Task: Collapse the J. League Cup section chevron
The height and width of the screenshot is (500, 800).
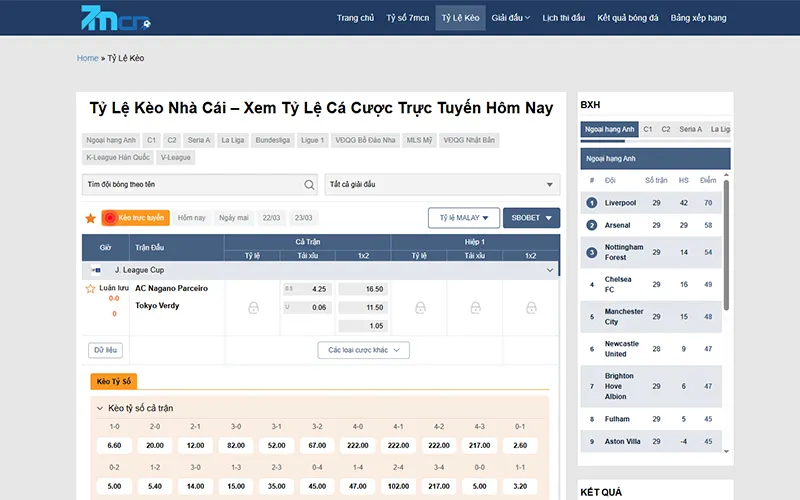Action: [x=549, y=270]
